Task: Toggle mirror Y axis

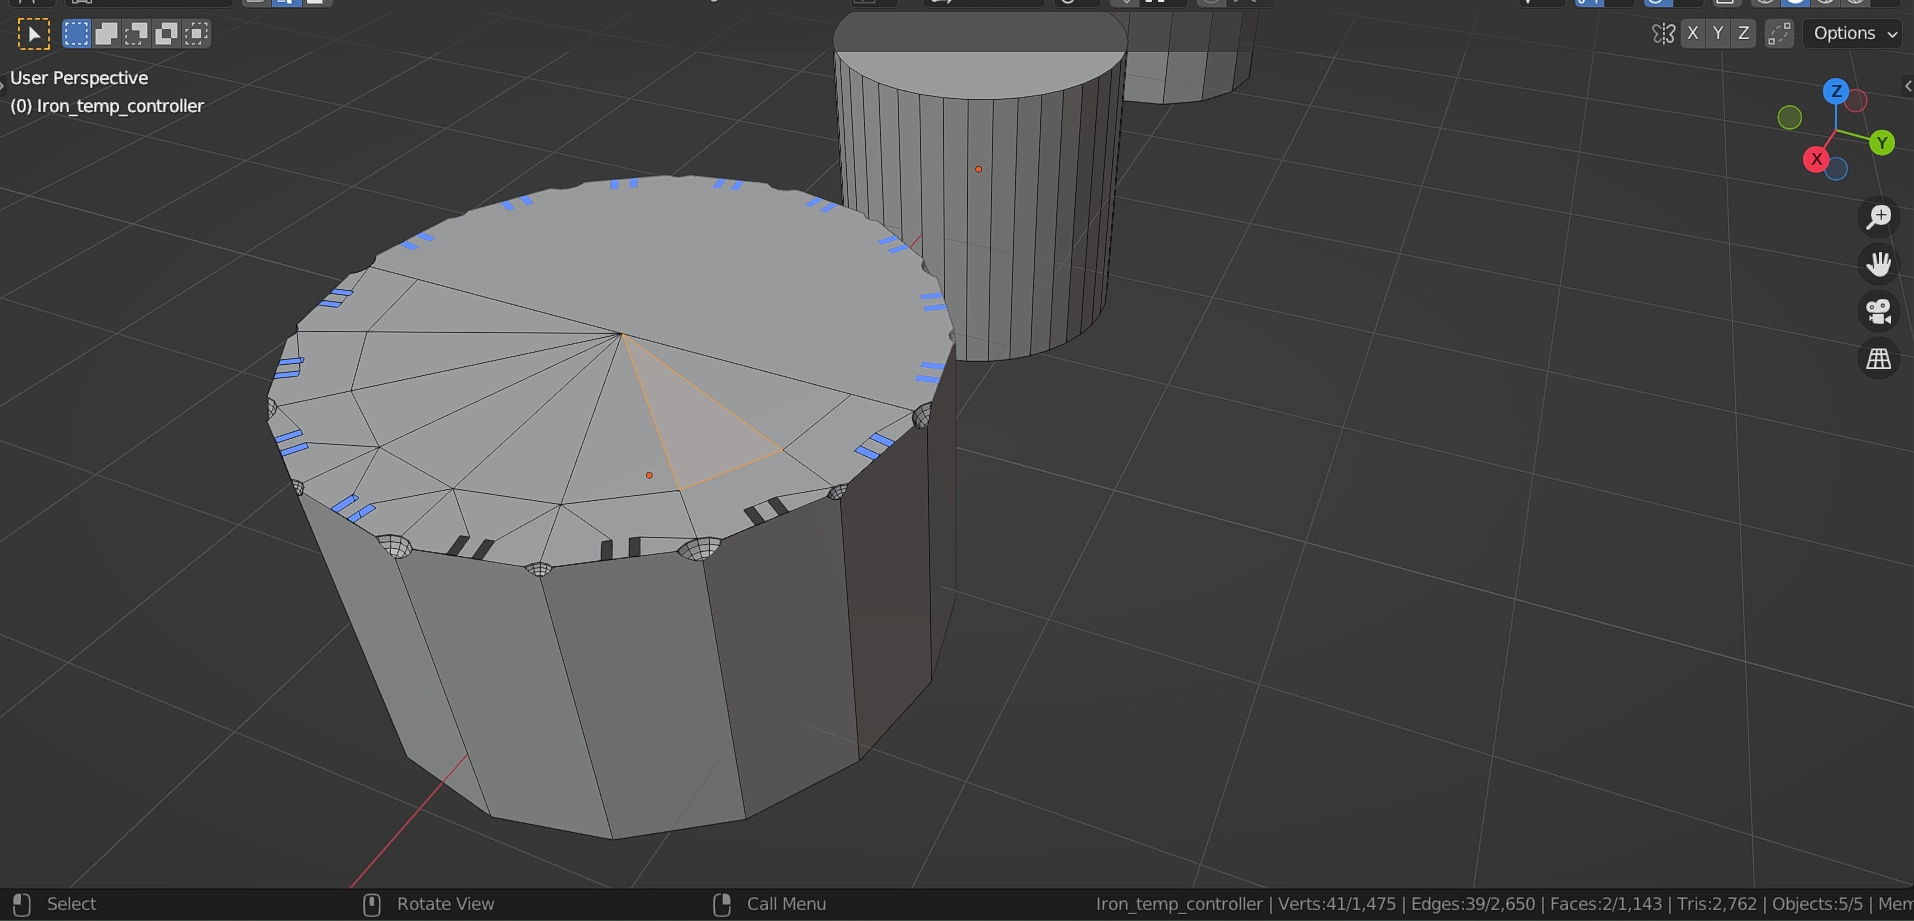Action: pyautogui.click(x=1718, y=33)
